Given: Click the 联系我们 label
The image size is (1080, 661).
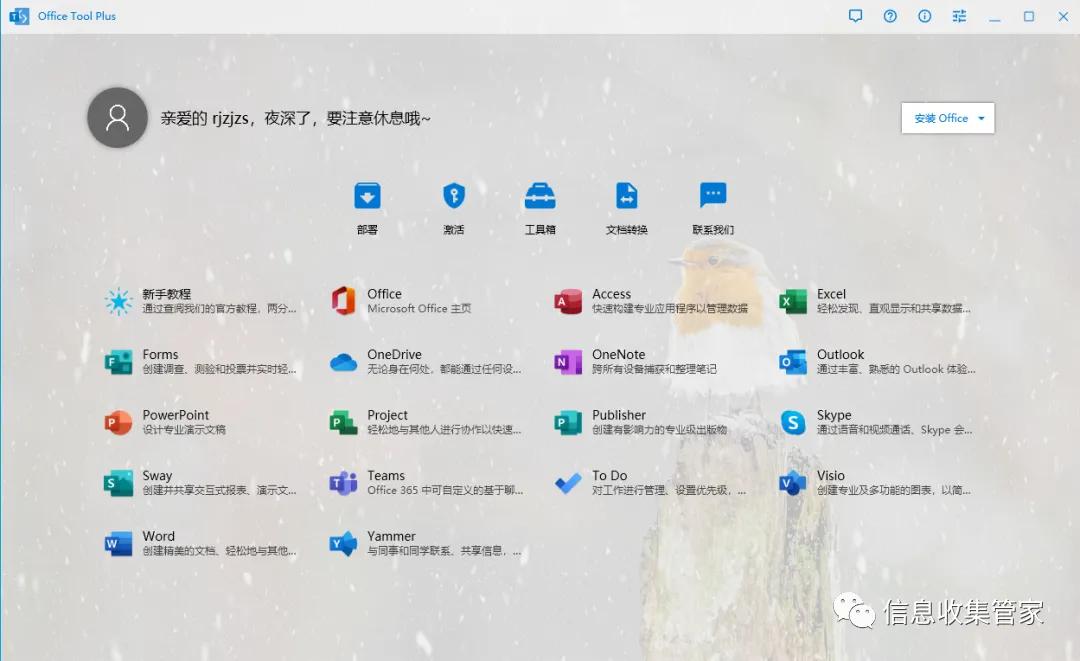Looking at the screenshot, I should tap(713, 229).
